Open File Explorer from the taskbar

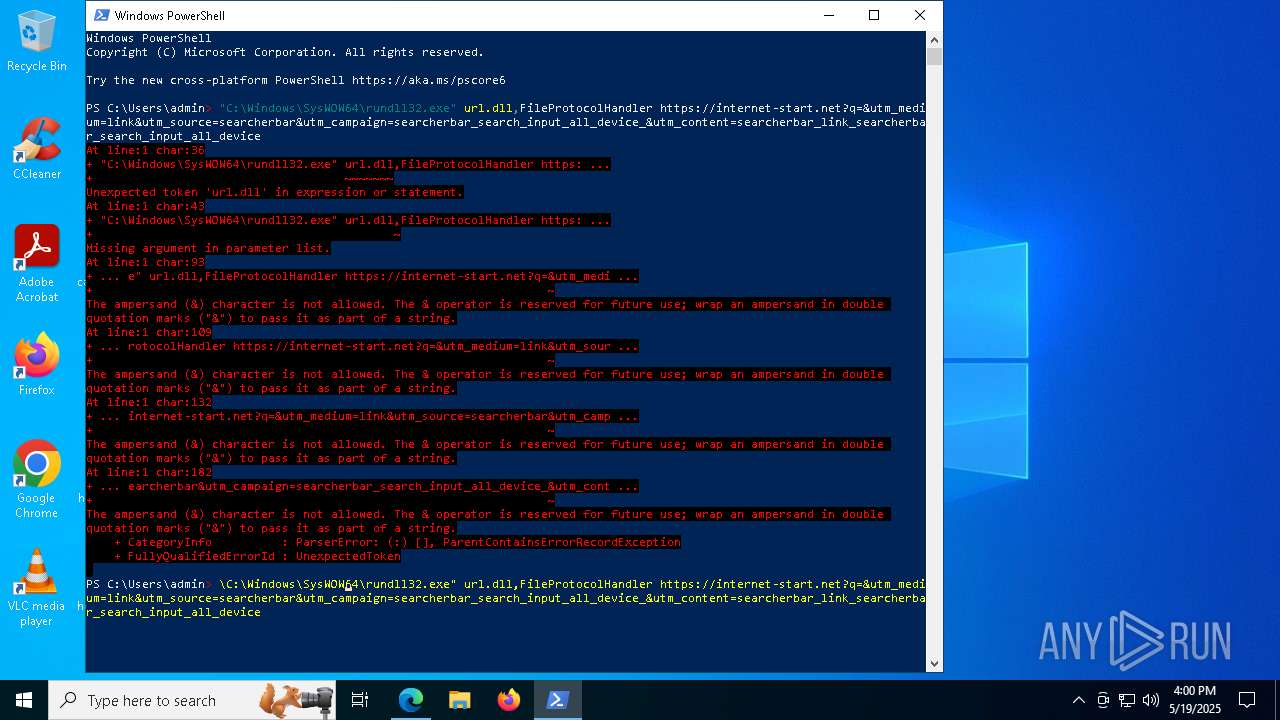[460, 700]
